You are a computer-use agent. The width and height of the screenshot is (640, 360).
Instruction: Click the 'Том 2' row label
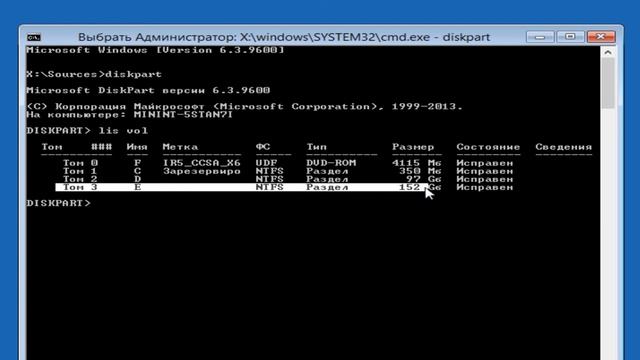click(x=80, y=179)
